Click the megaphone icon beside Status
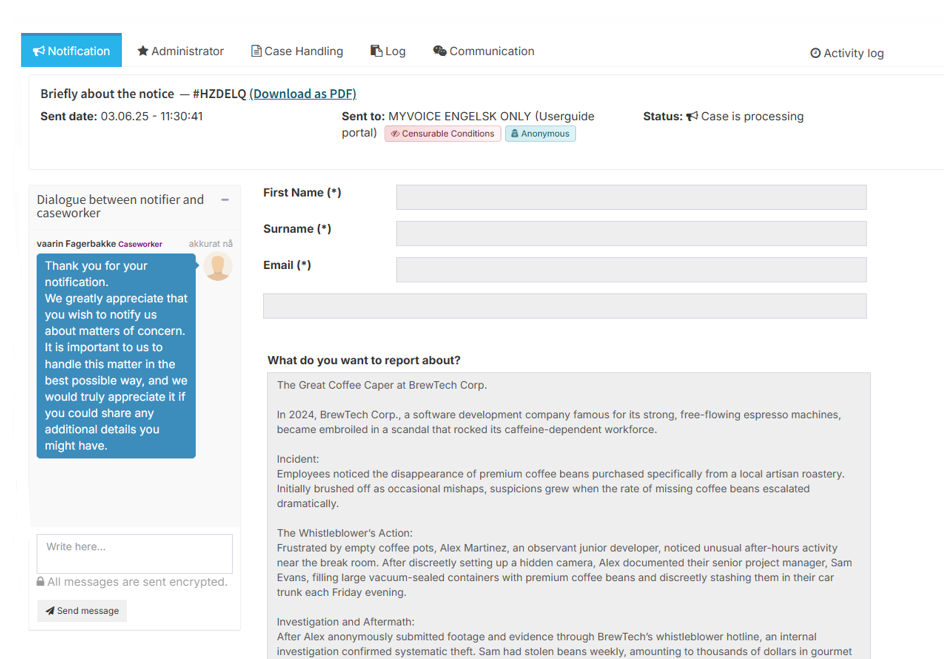 point(692,117)
